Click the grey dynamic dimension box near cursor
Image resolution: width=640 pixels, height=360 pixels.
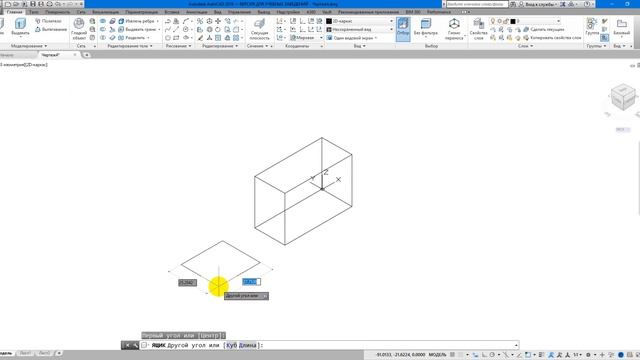pyautogui.click(x=187, y=282)
